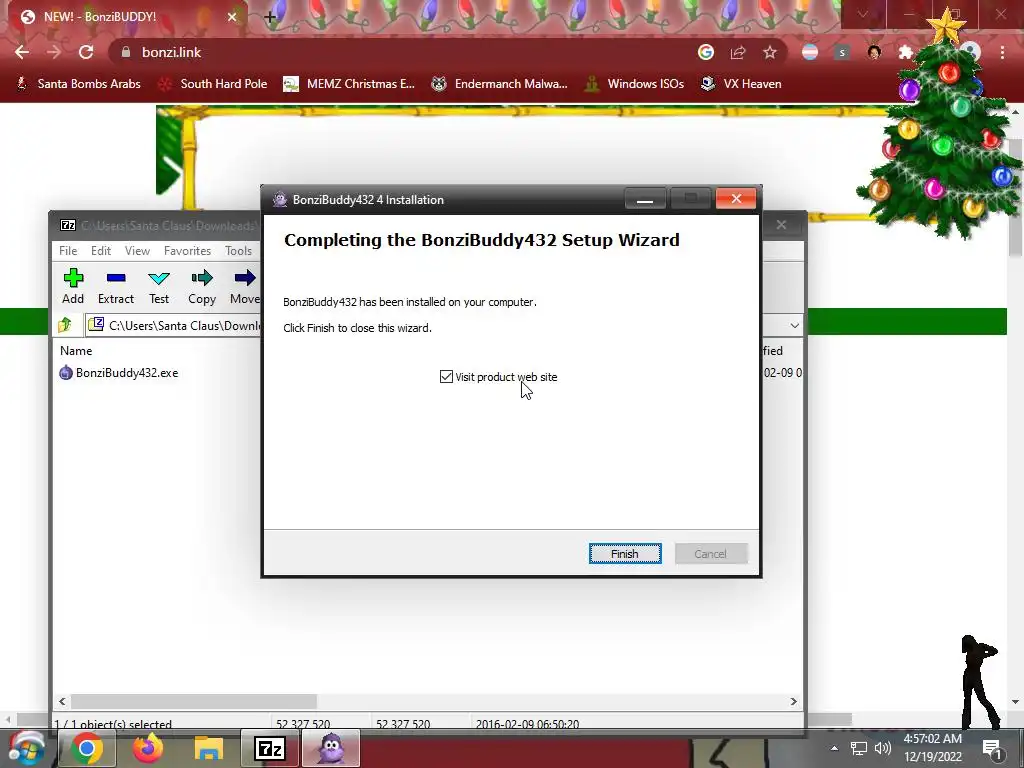This screenshot has width=1024, height=768.
Task: Click volume speaker icon in tray
Action: click(x=882, y=748)
